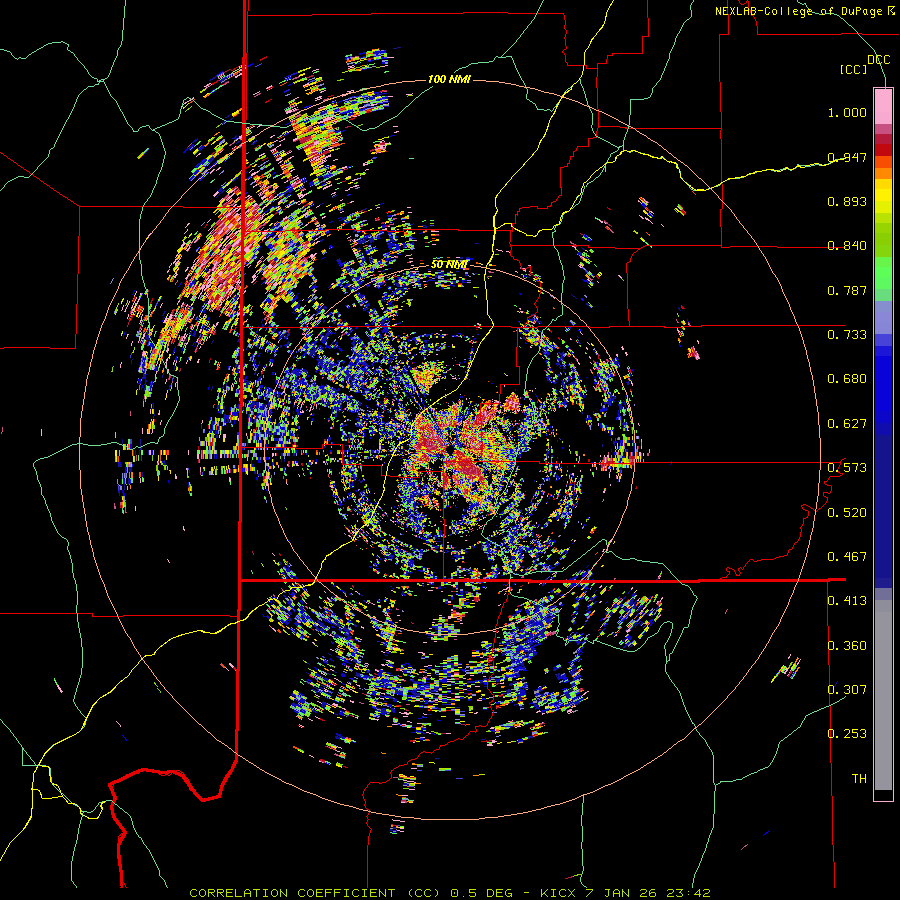Pick the gray segment of the color bar
The height and width of the screenshot is (900, 900).
click(x=883, y=695)
